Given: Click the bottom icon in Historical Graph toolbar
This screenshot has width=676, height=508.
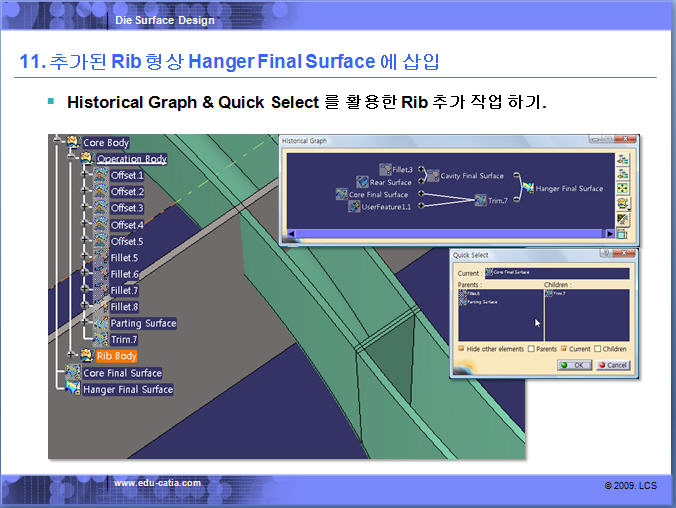Looking at the screenshot, I should pos(623,234).
